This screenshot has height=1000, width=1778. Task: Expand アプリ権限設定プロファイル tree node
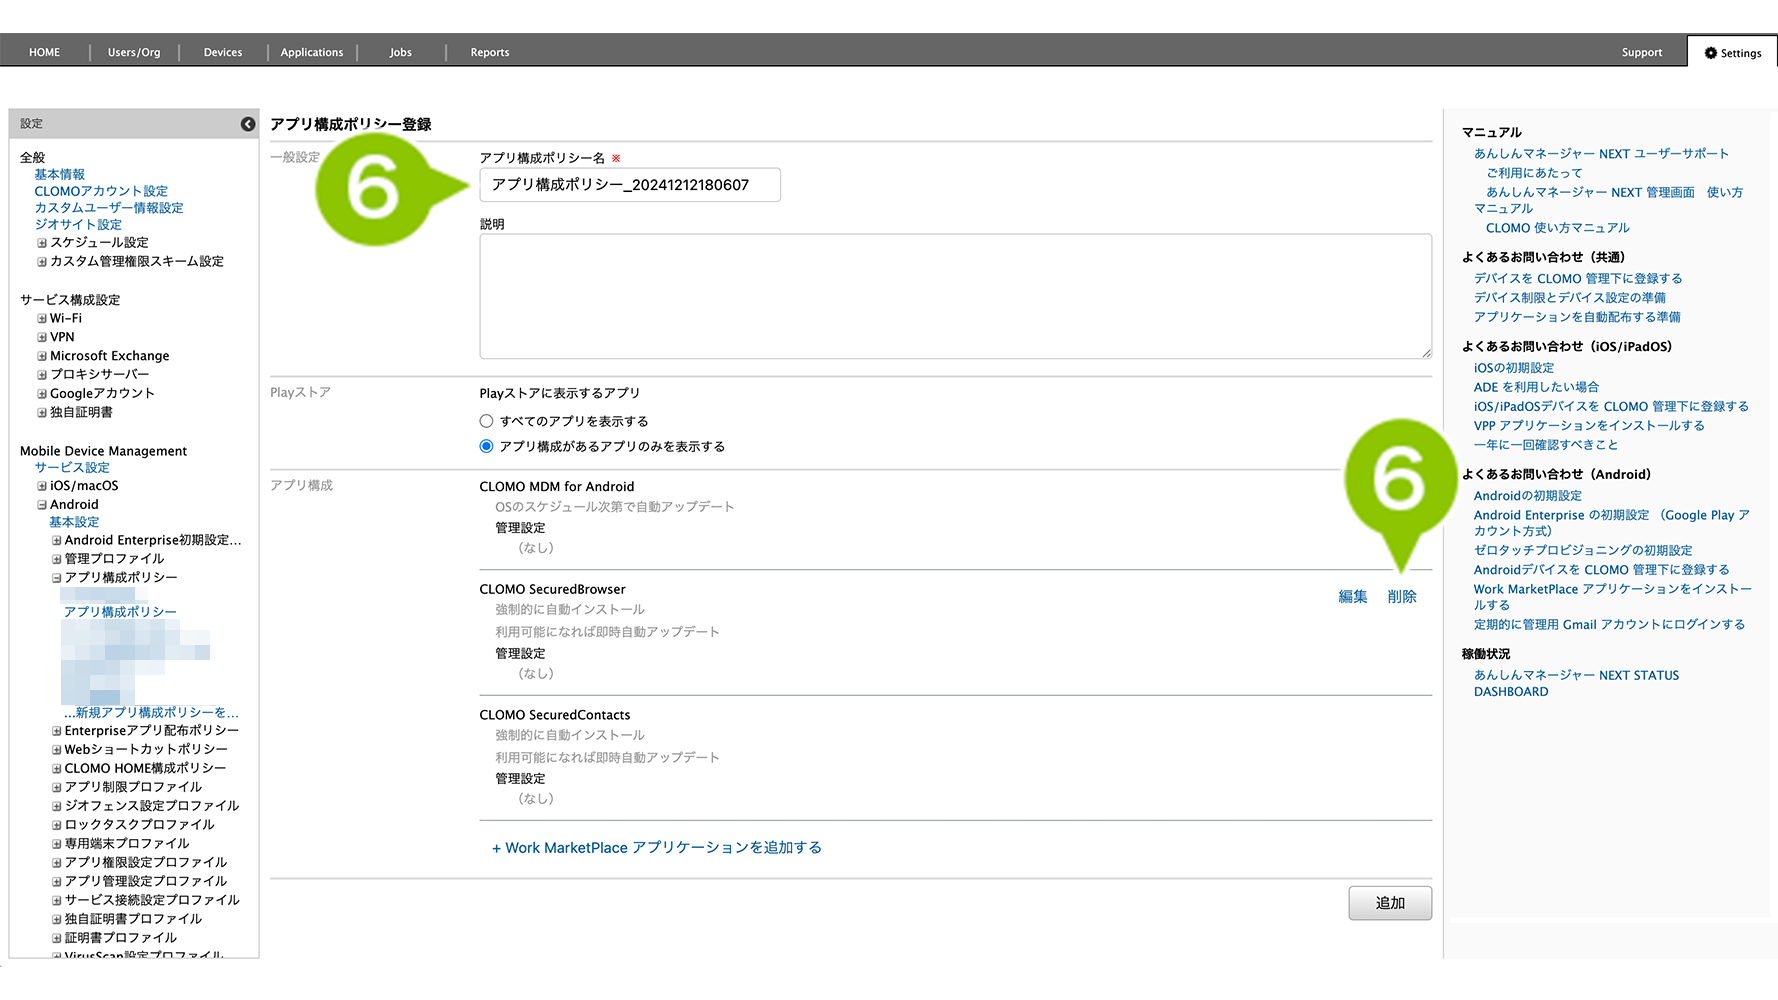[57, 863]
